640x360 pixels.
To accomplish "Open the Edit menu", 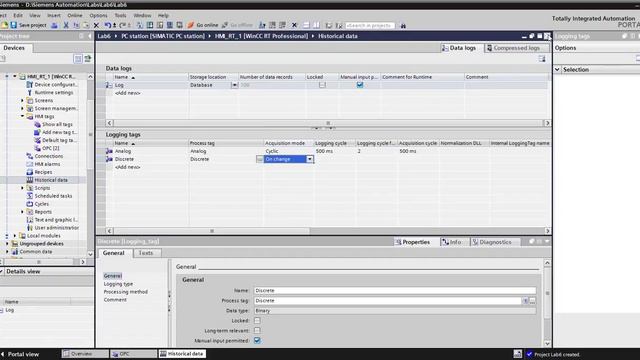I will click(x=18, y=16).
